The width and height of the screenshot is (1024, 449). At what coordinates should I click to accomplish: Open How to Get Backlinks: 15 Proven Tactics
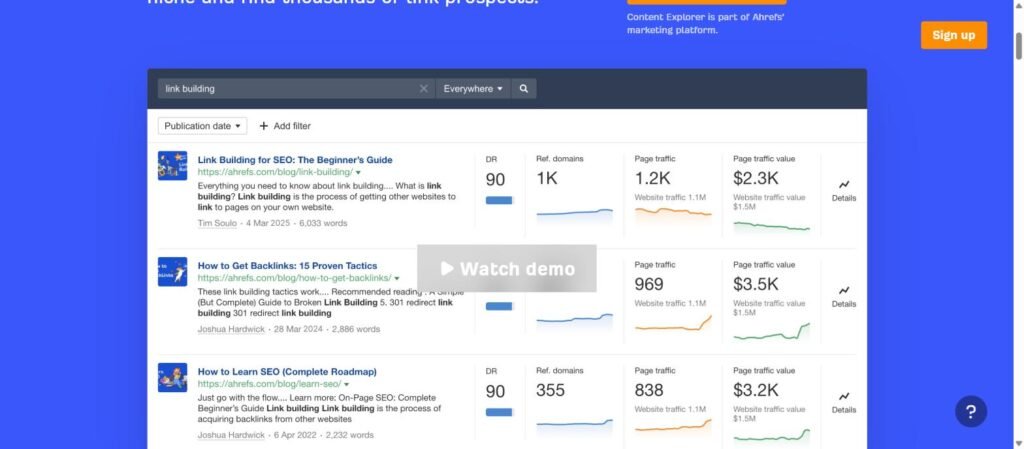click(287, 266)
